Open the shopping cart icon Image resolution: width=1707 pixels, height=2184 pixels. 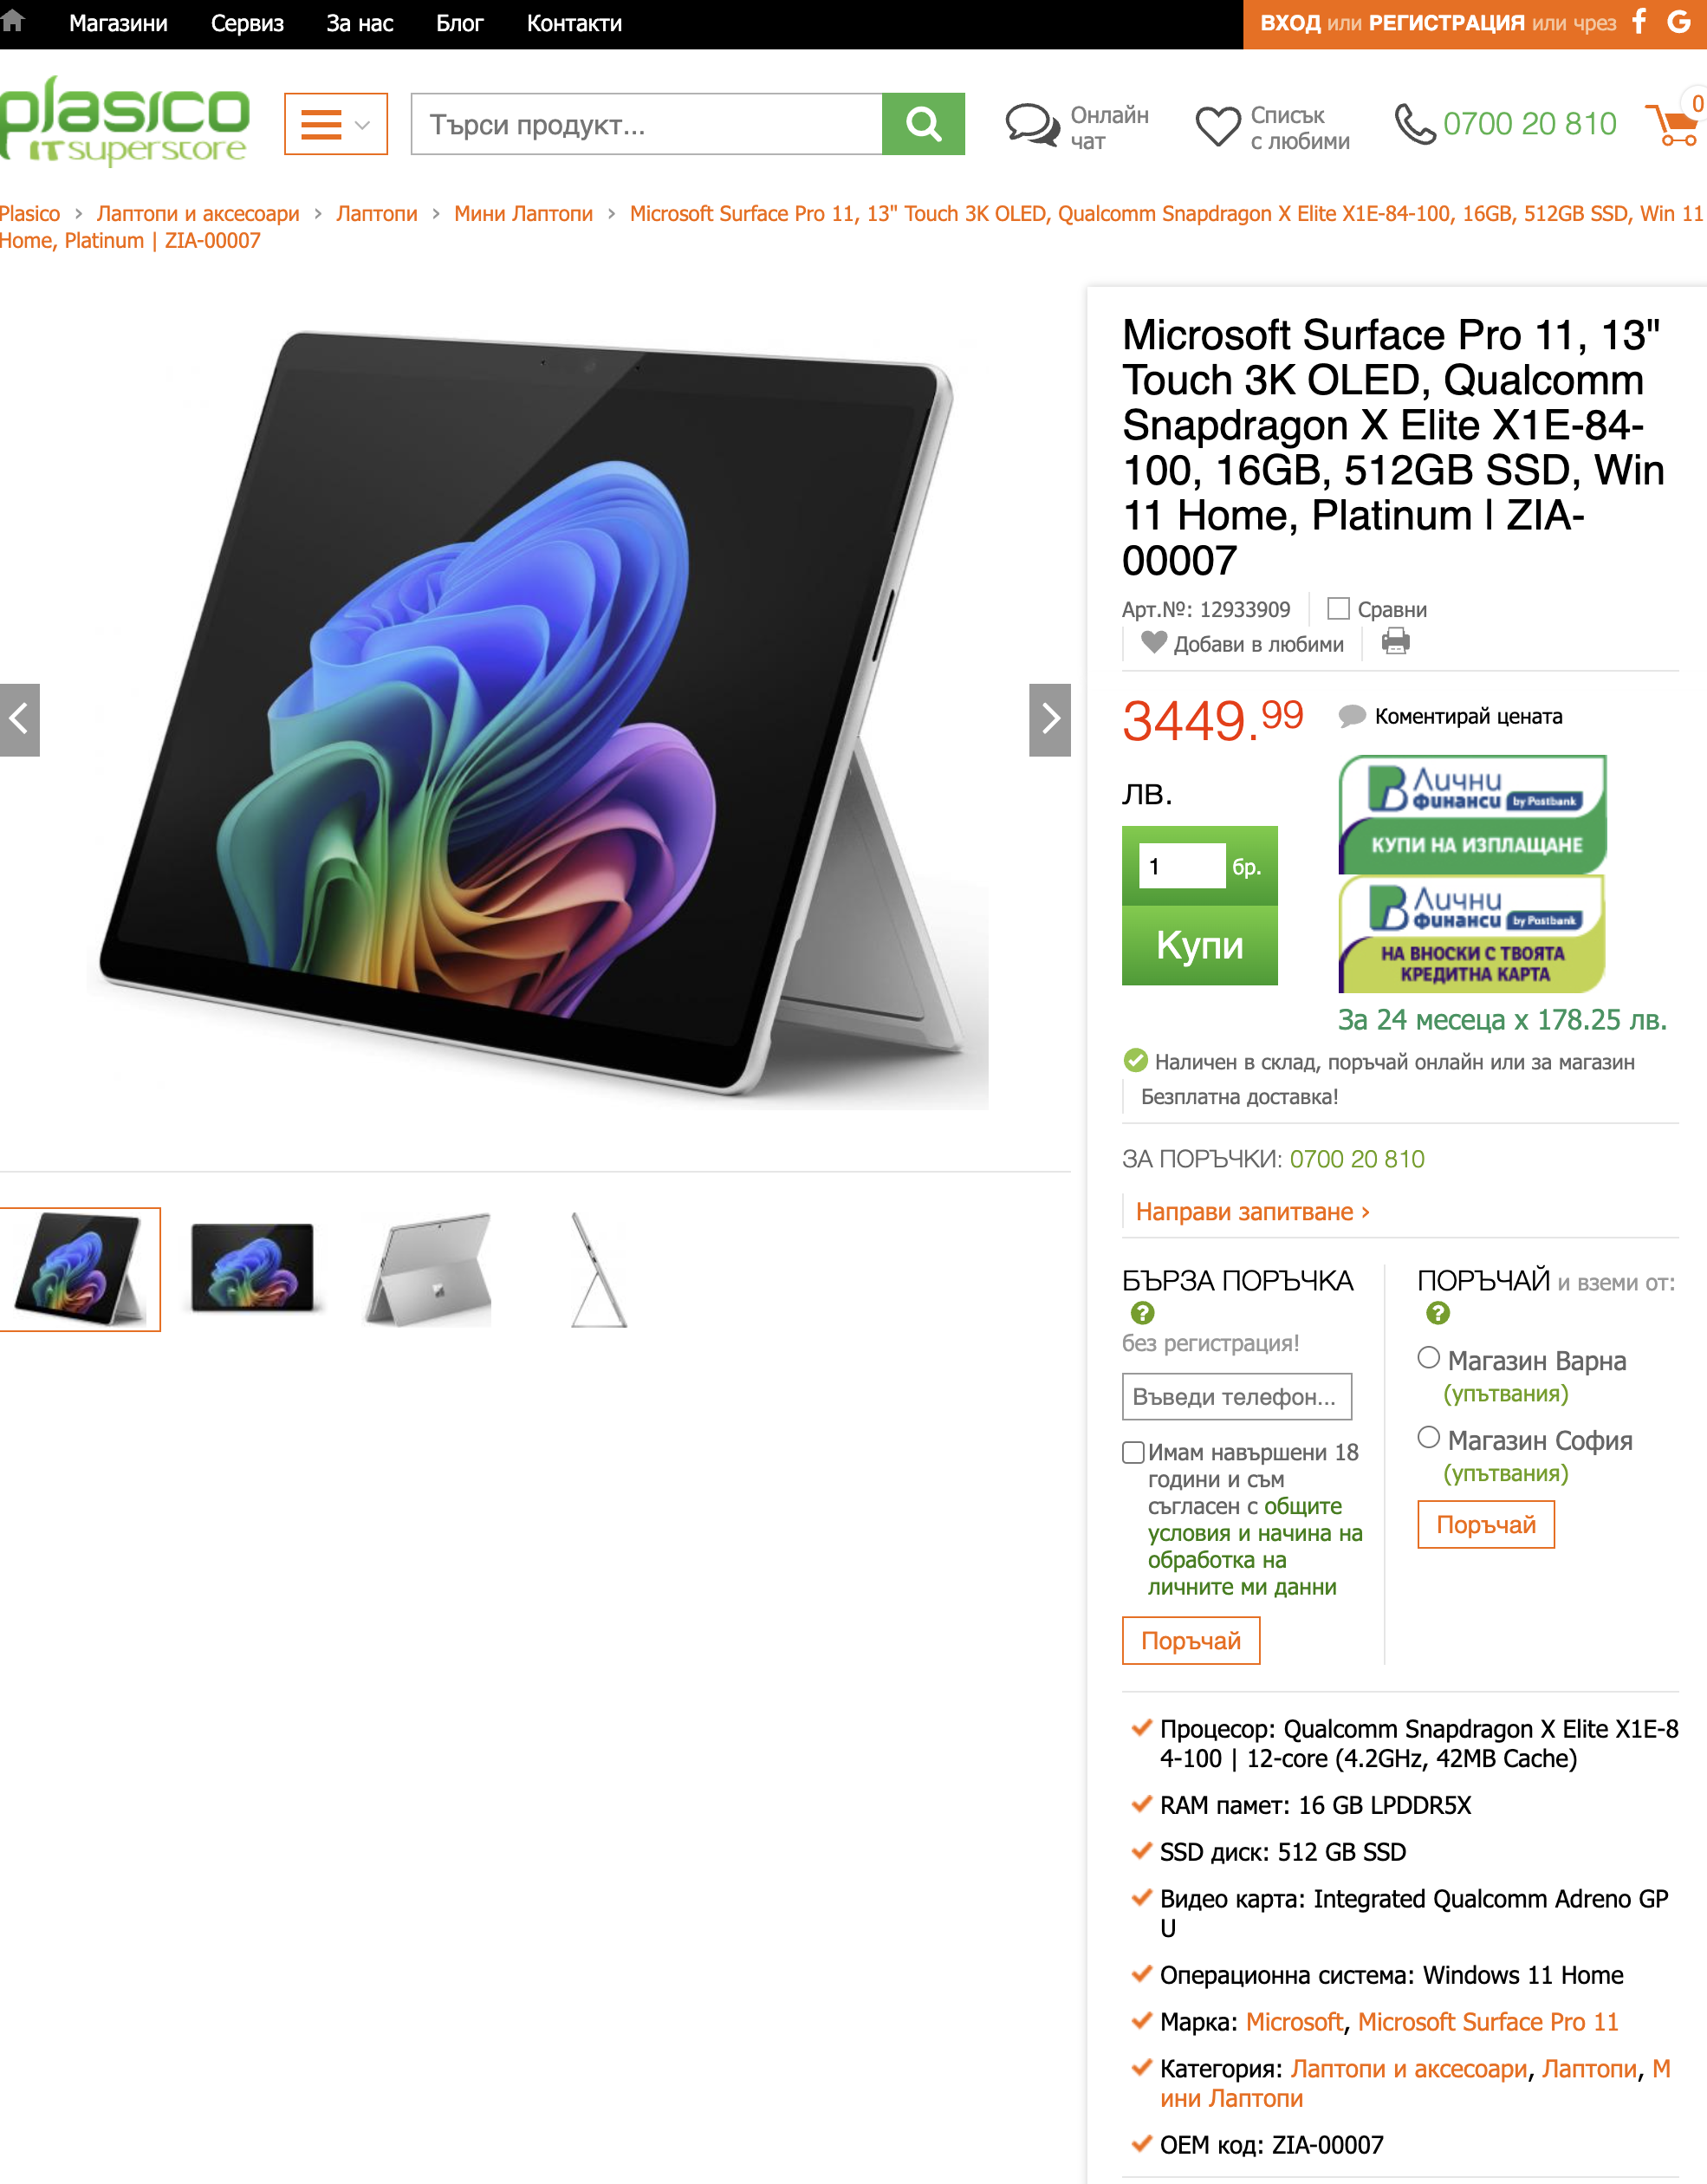coord(1673,125)
